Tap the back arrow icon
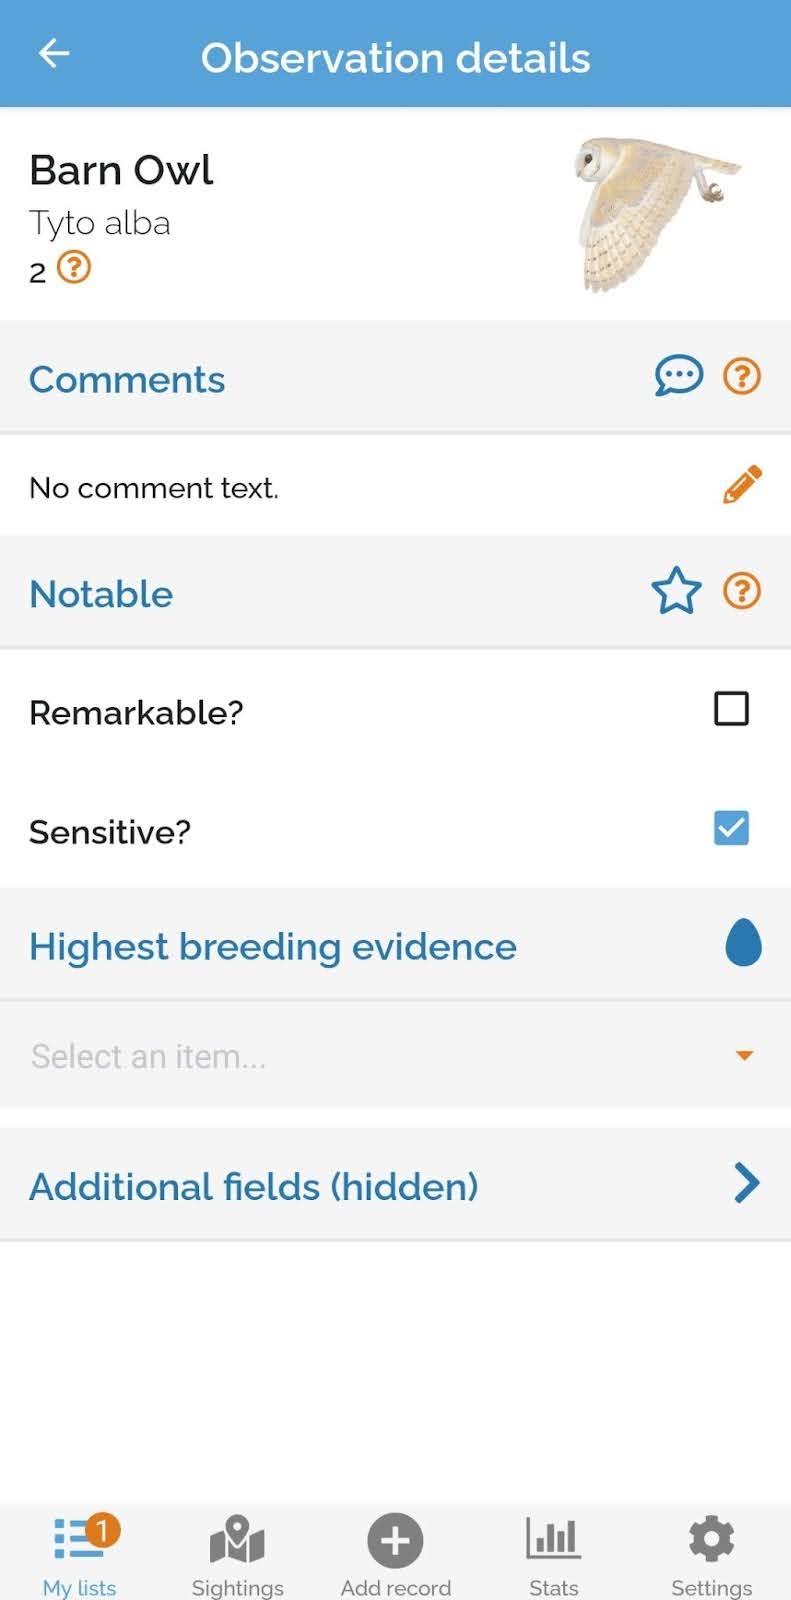The image size is (791, 1600). (x=54, y=54)
